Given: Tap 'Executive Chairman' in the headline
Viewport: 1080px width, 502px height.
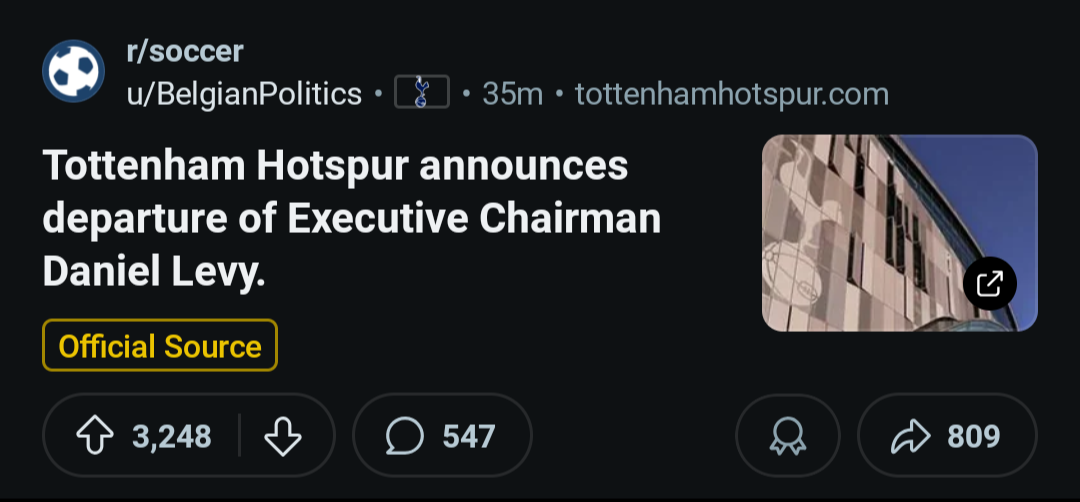Looking at the screenshot, I should [x=474, y=218].
